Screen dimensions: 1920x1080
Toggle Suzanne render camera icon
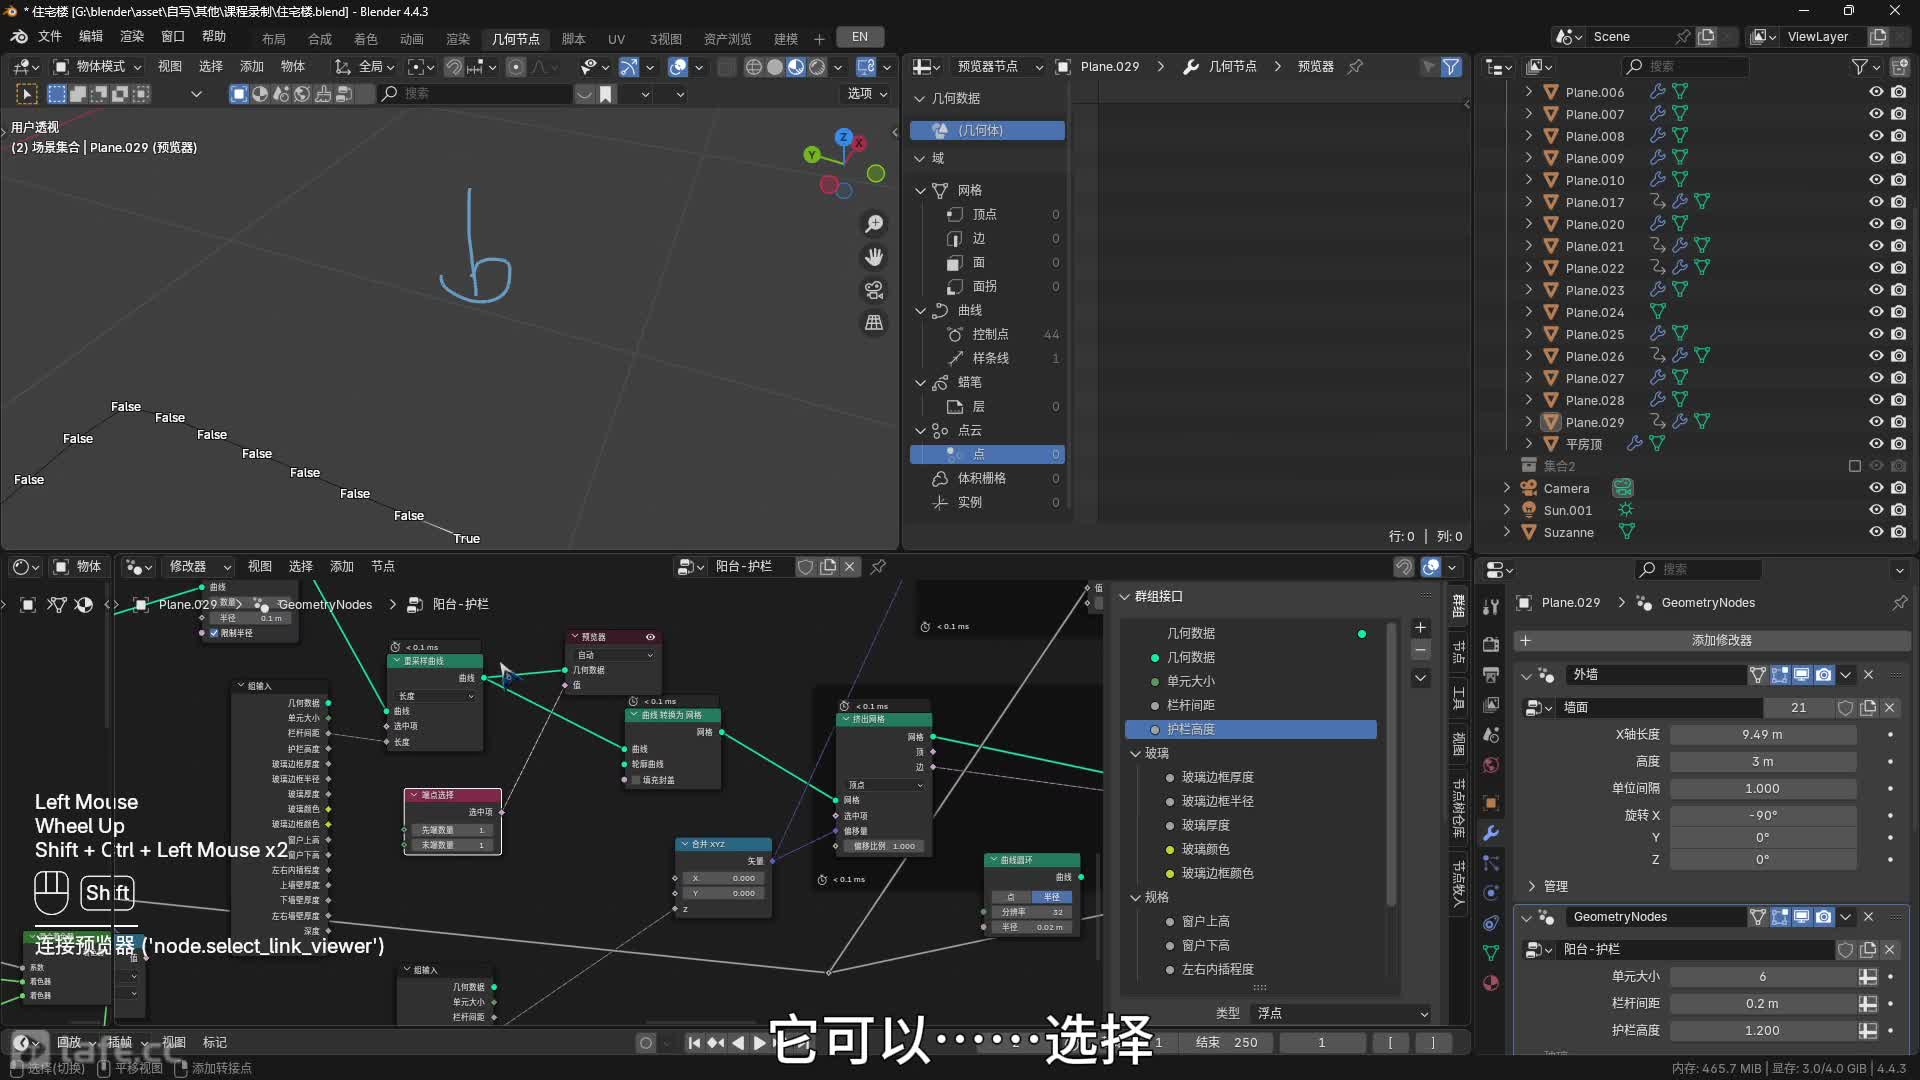pyautogui.click(x=1899, y=533)
